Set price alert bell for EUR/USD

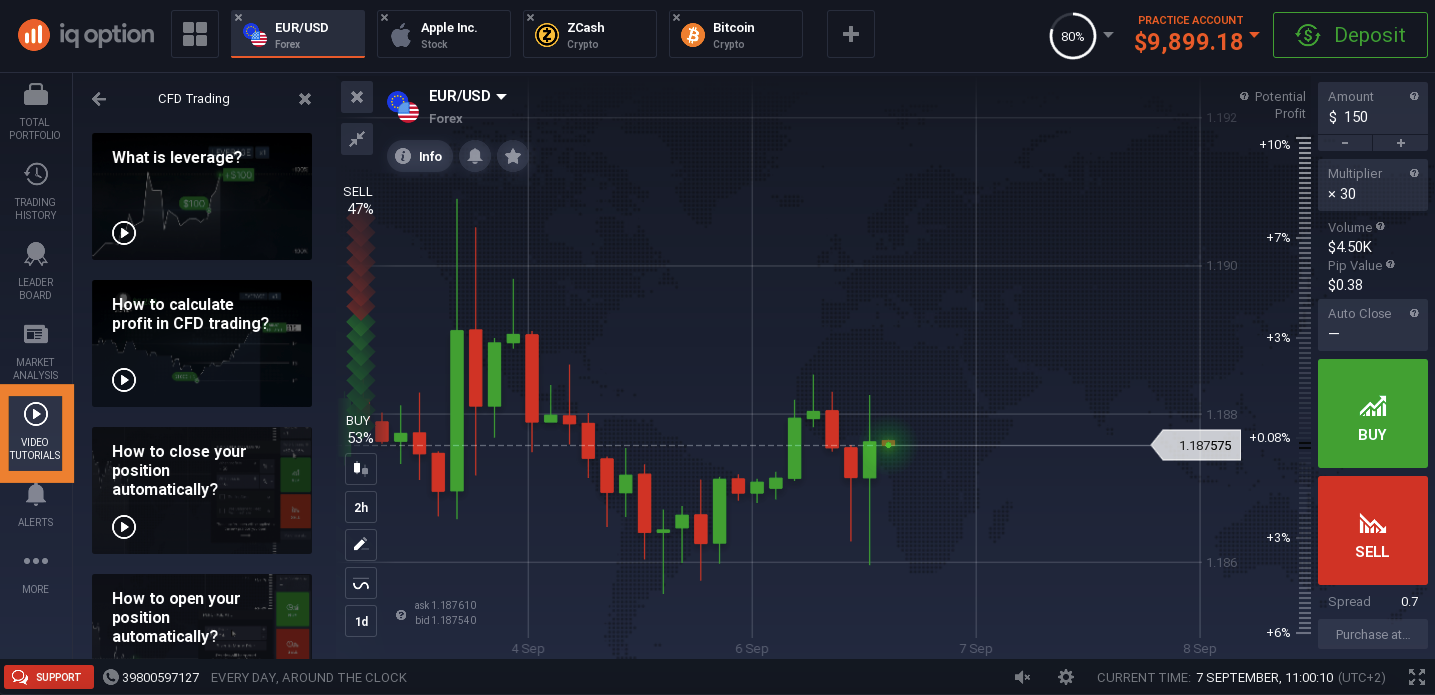click(x=475, y=156)
